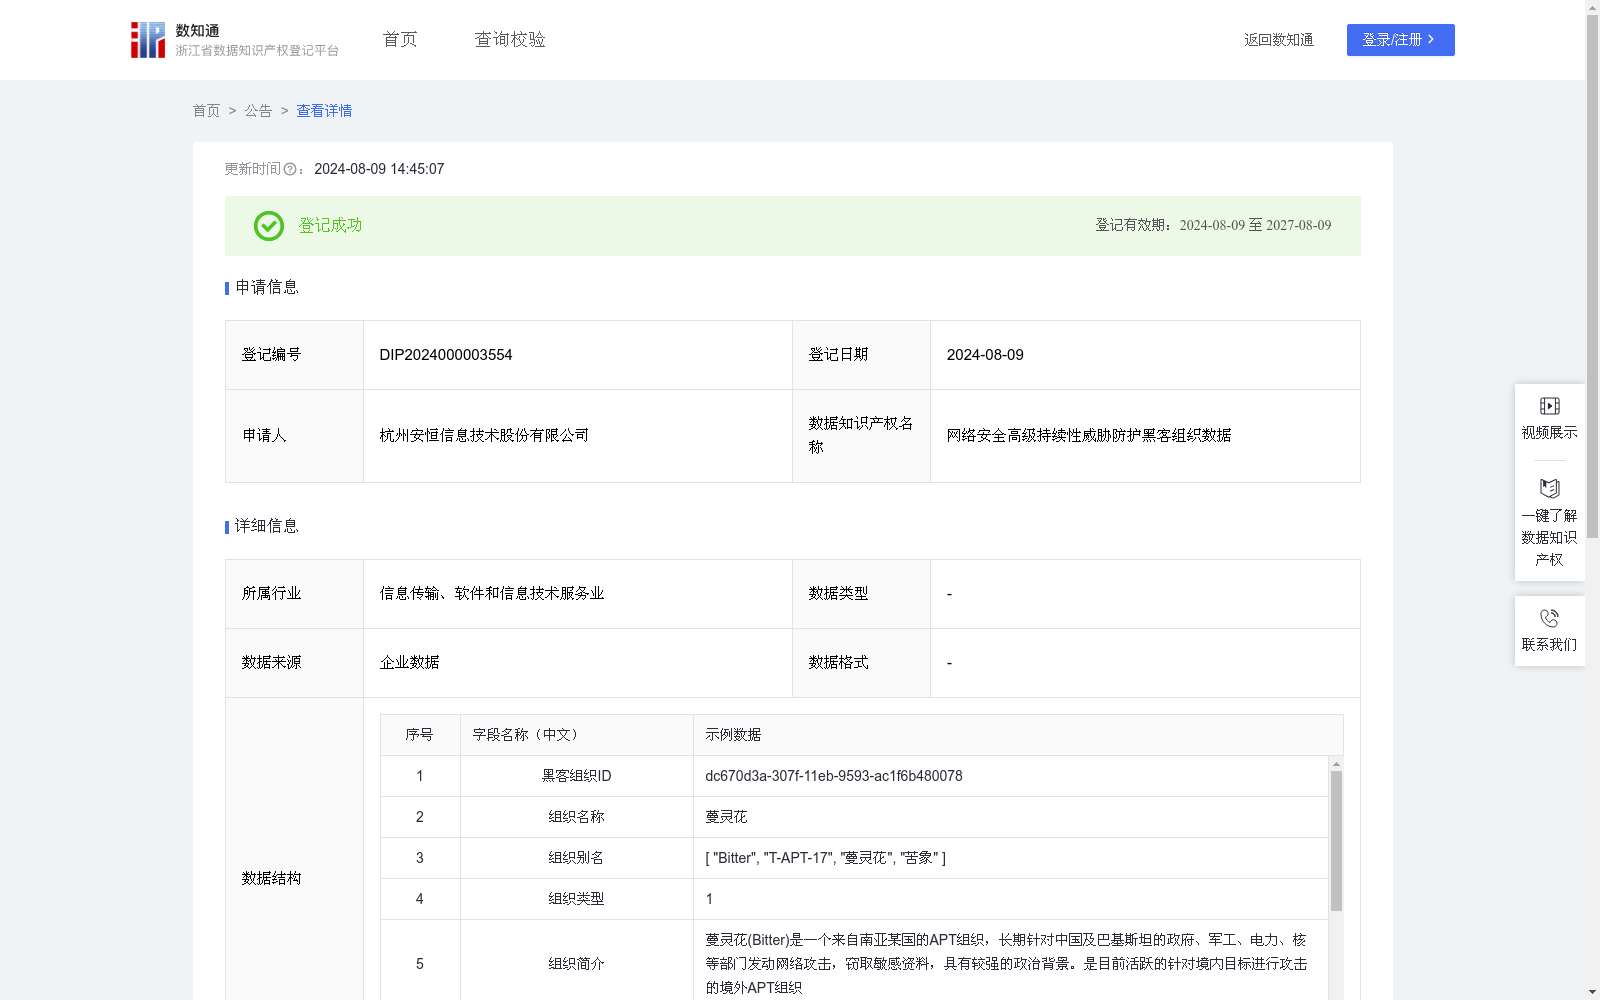
Task: Click the 详细信息 section heading
Action: click(266, 527)
